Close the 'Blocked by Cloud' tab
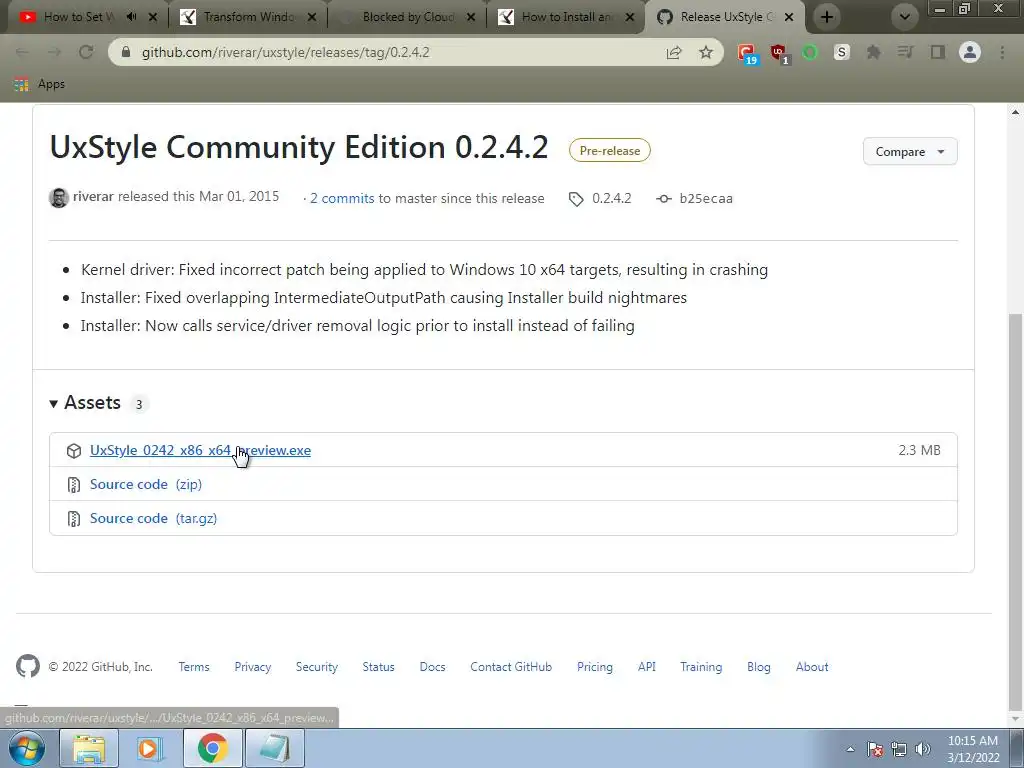The height and width of the screenshot is (768, 1024). [471, 17]
